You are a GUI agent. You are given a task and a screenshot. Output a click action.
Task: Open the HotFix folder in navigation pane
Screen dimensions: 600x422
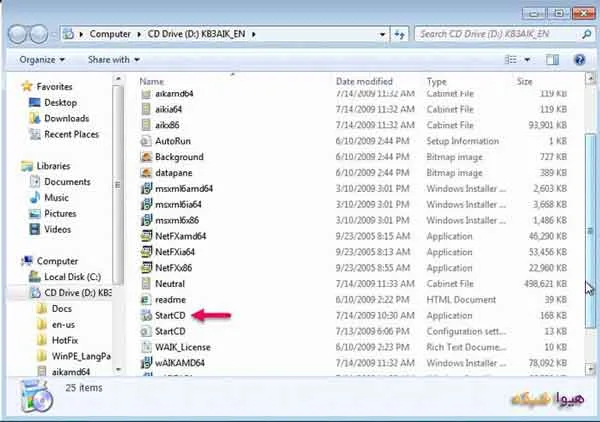coord(65,340)
